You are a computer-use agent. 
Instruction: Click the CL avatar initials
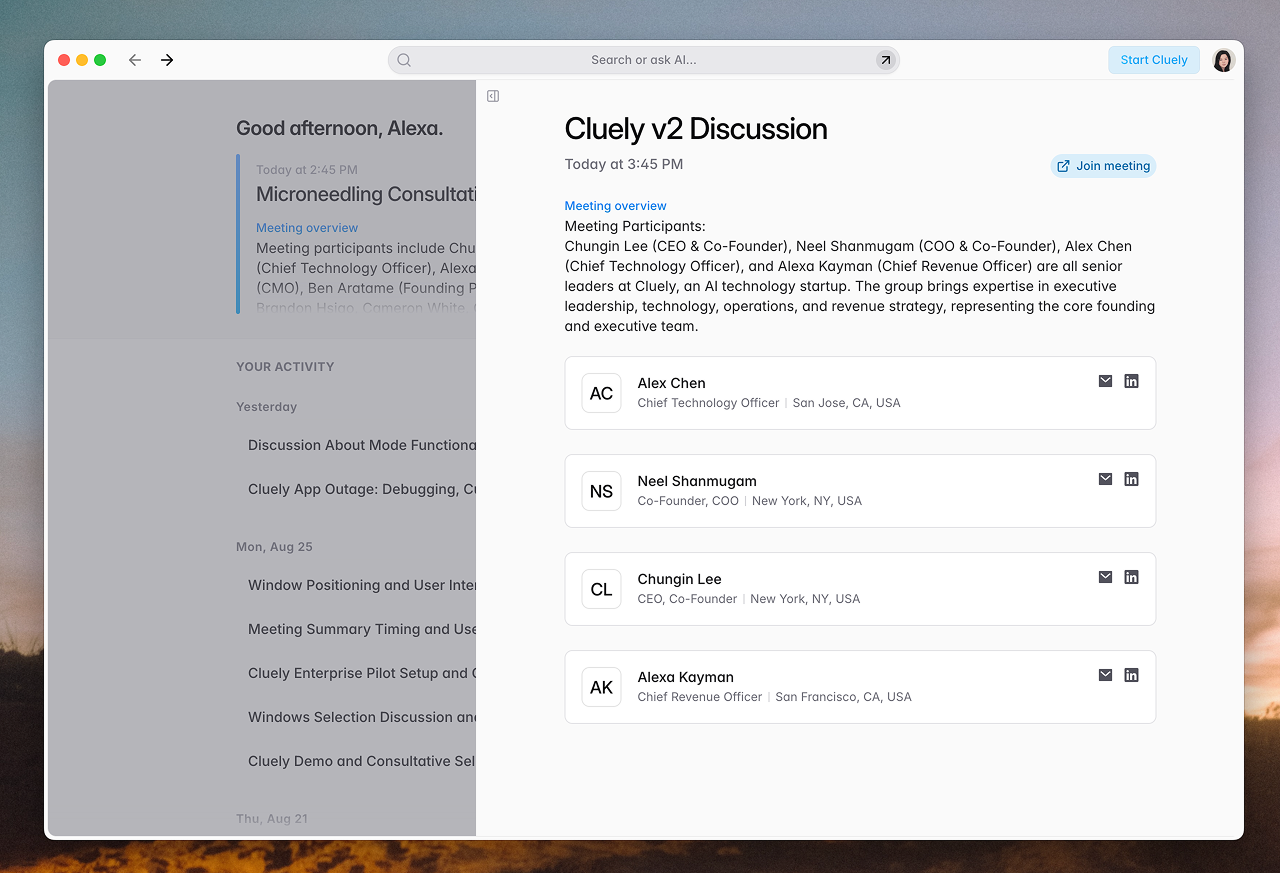pos(601,589)
